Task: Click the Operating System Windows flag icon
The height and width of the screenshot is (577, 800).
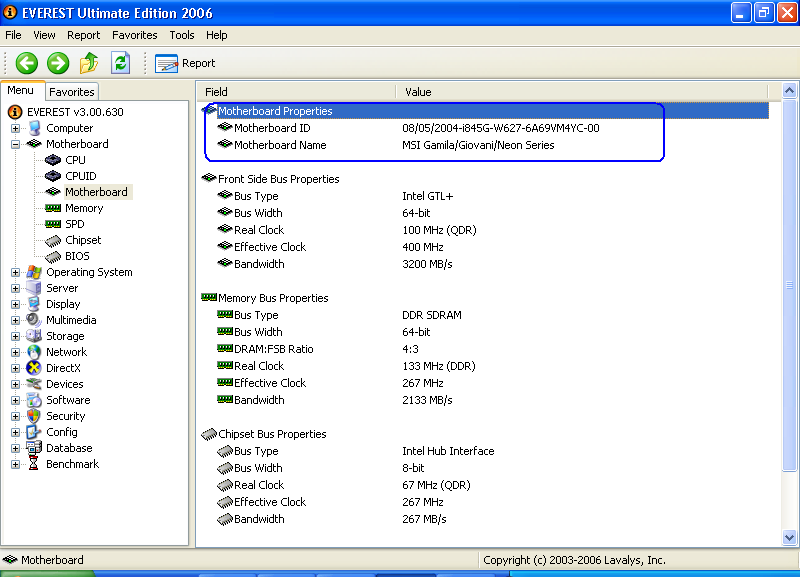Action: point(34,272)
